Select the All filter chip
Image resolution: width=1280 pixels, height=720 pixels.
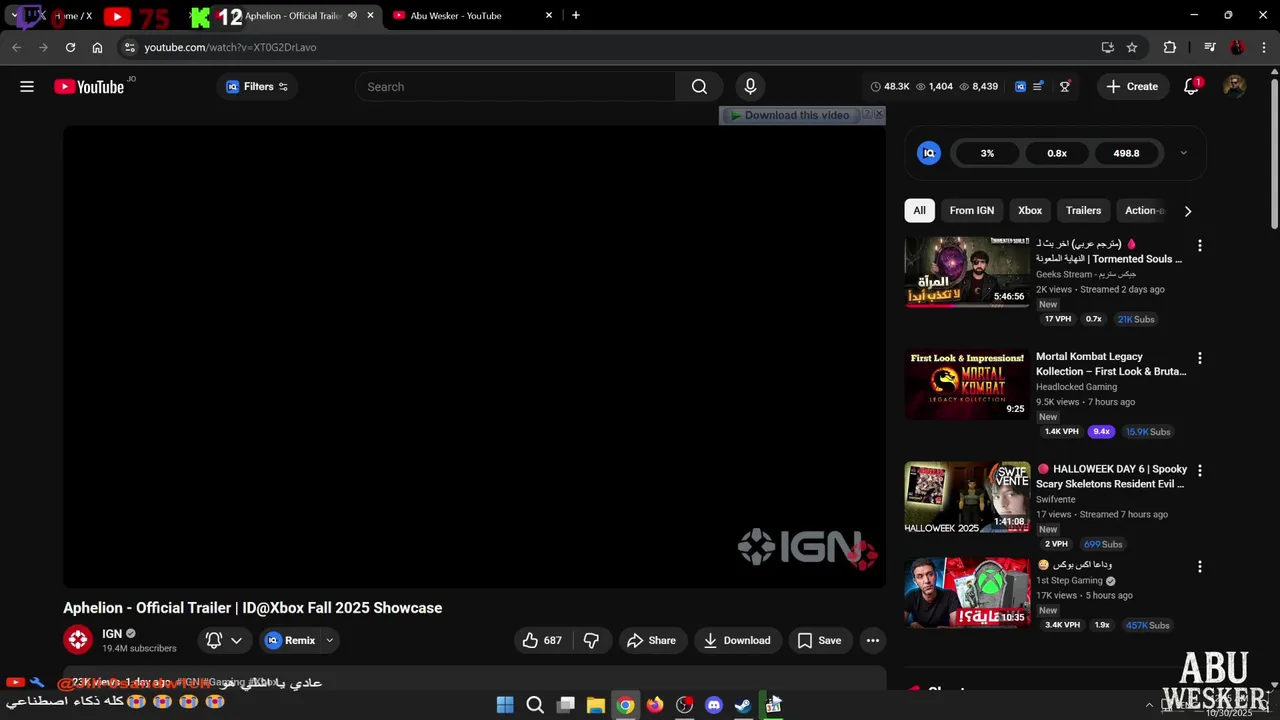tap(919, 211)
